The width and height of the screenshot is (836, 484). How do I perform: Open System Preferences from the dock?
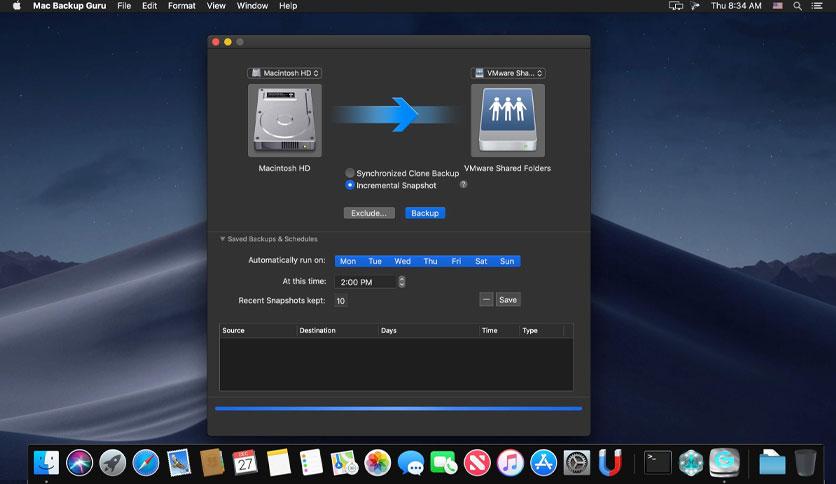(577, 462)
